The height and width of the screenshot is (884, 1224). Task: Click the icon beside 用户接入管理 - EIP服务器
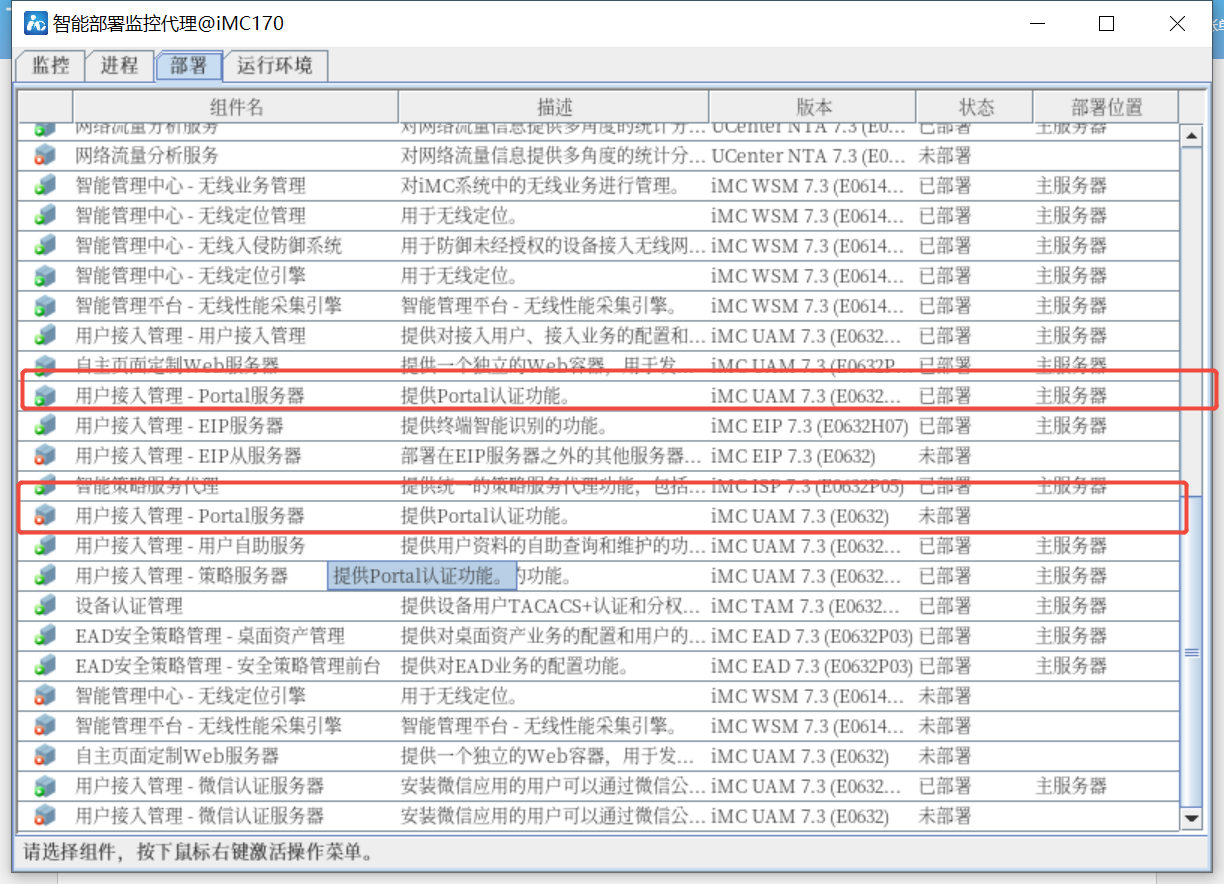[45, 426]
